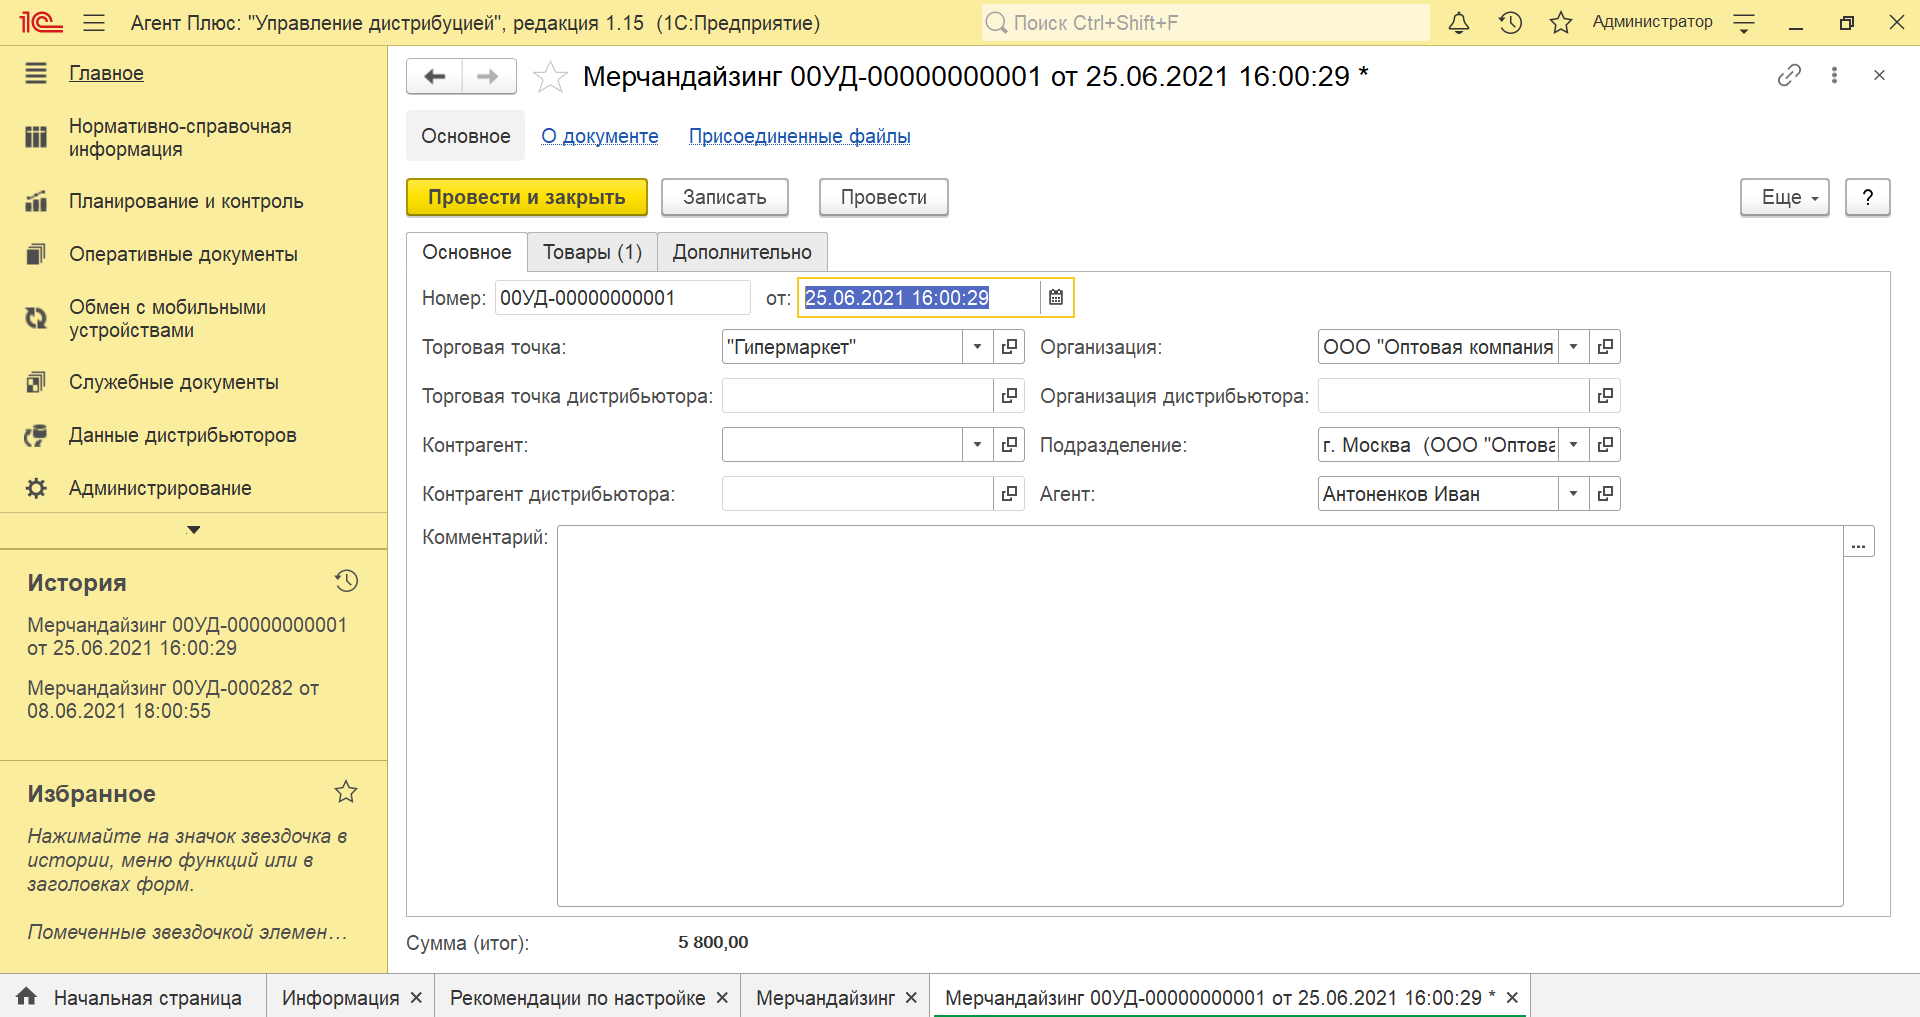The width and height of the screenshot is (1920, 1017).
Task: Open the hamburger service menu in title bar
Action: pos(94,22)
